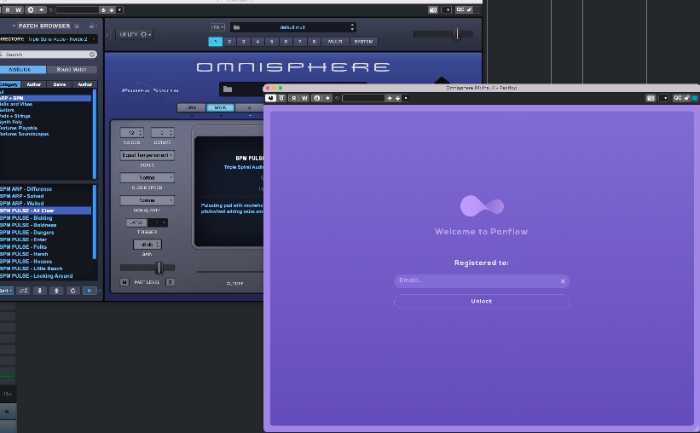Open the Equal Temperament scale dropdown

(147, 155)
